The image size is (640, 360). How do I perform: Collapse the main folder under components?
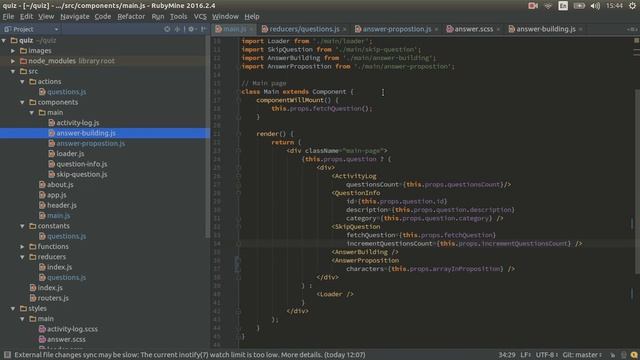pos(32,112)
